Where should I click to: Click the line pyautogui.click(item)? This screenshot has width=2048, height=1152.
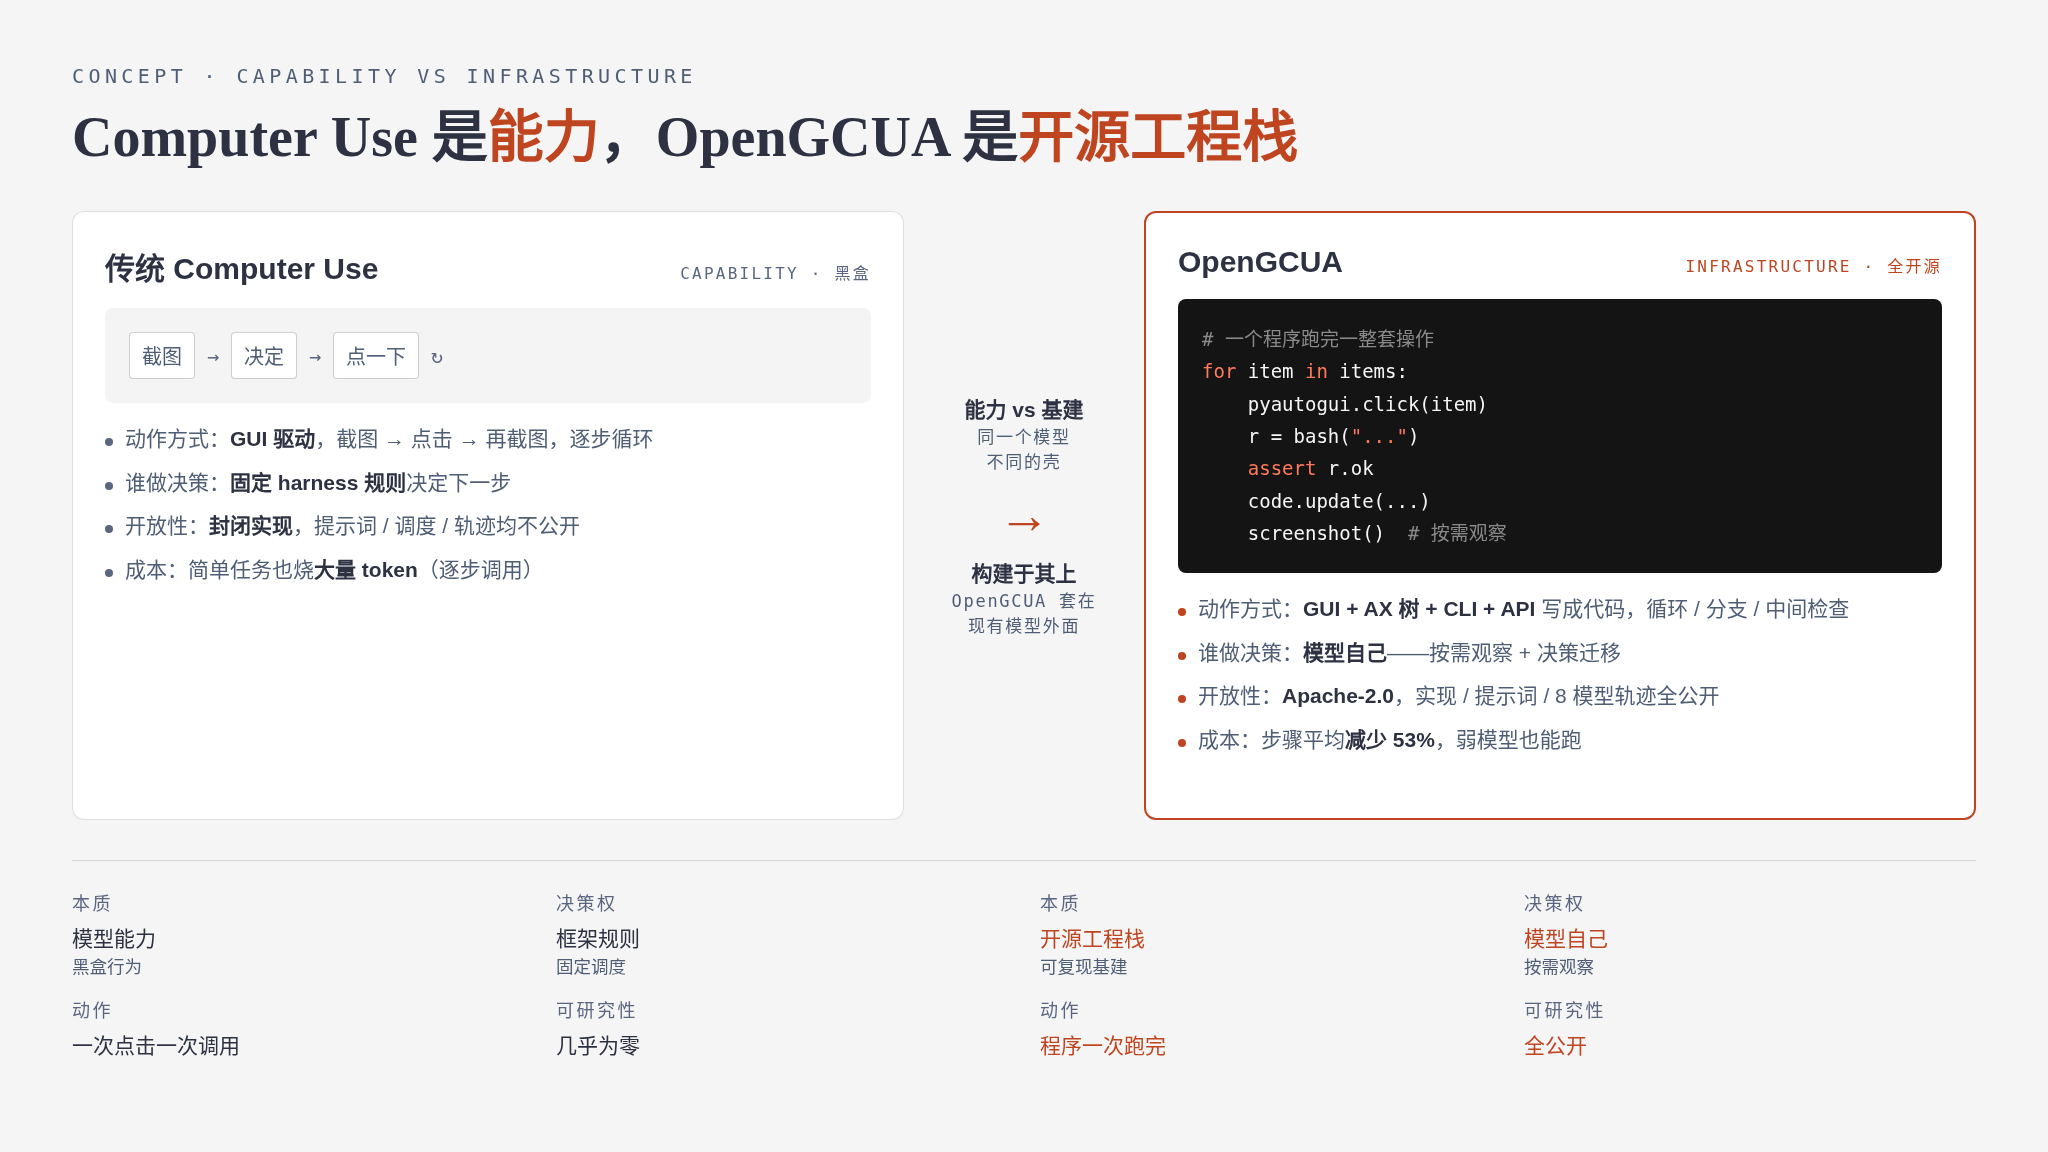point(1367,404)
